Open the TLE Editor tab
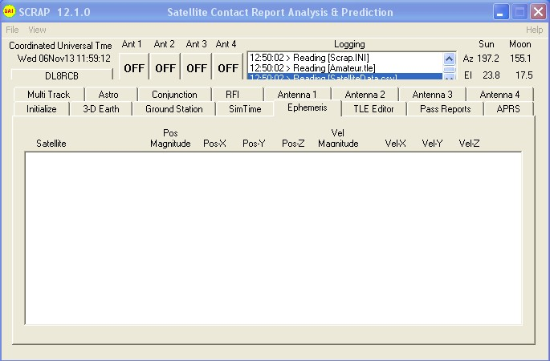This screenshot has width=550, height=361. [374, 109]
